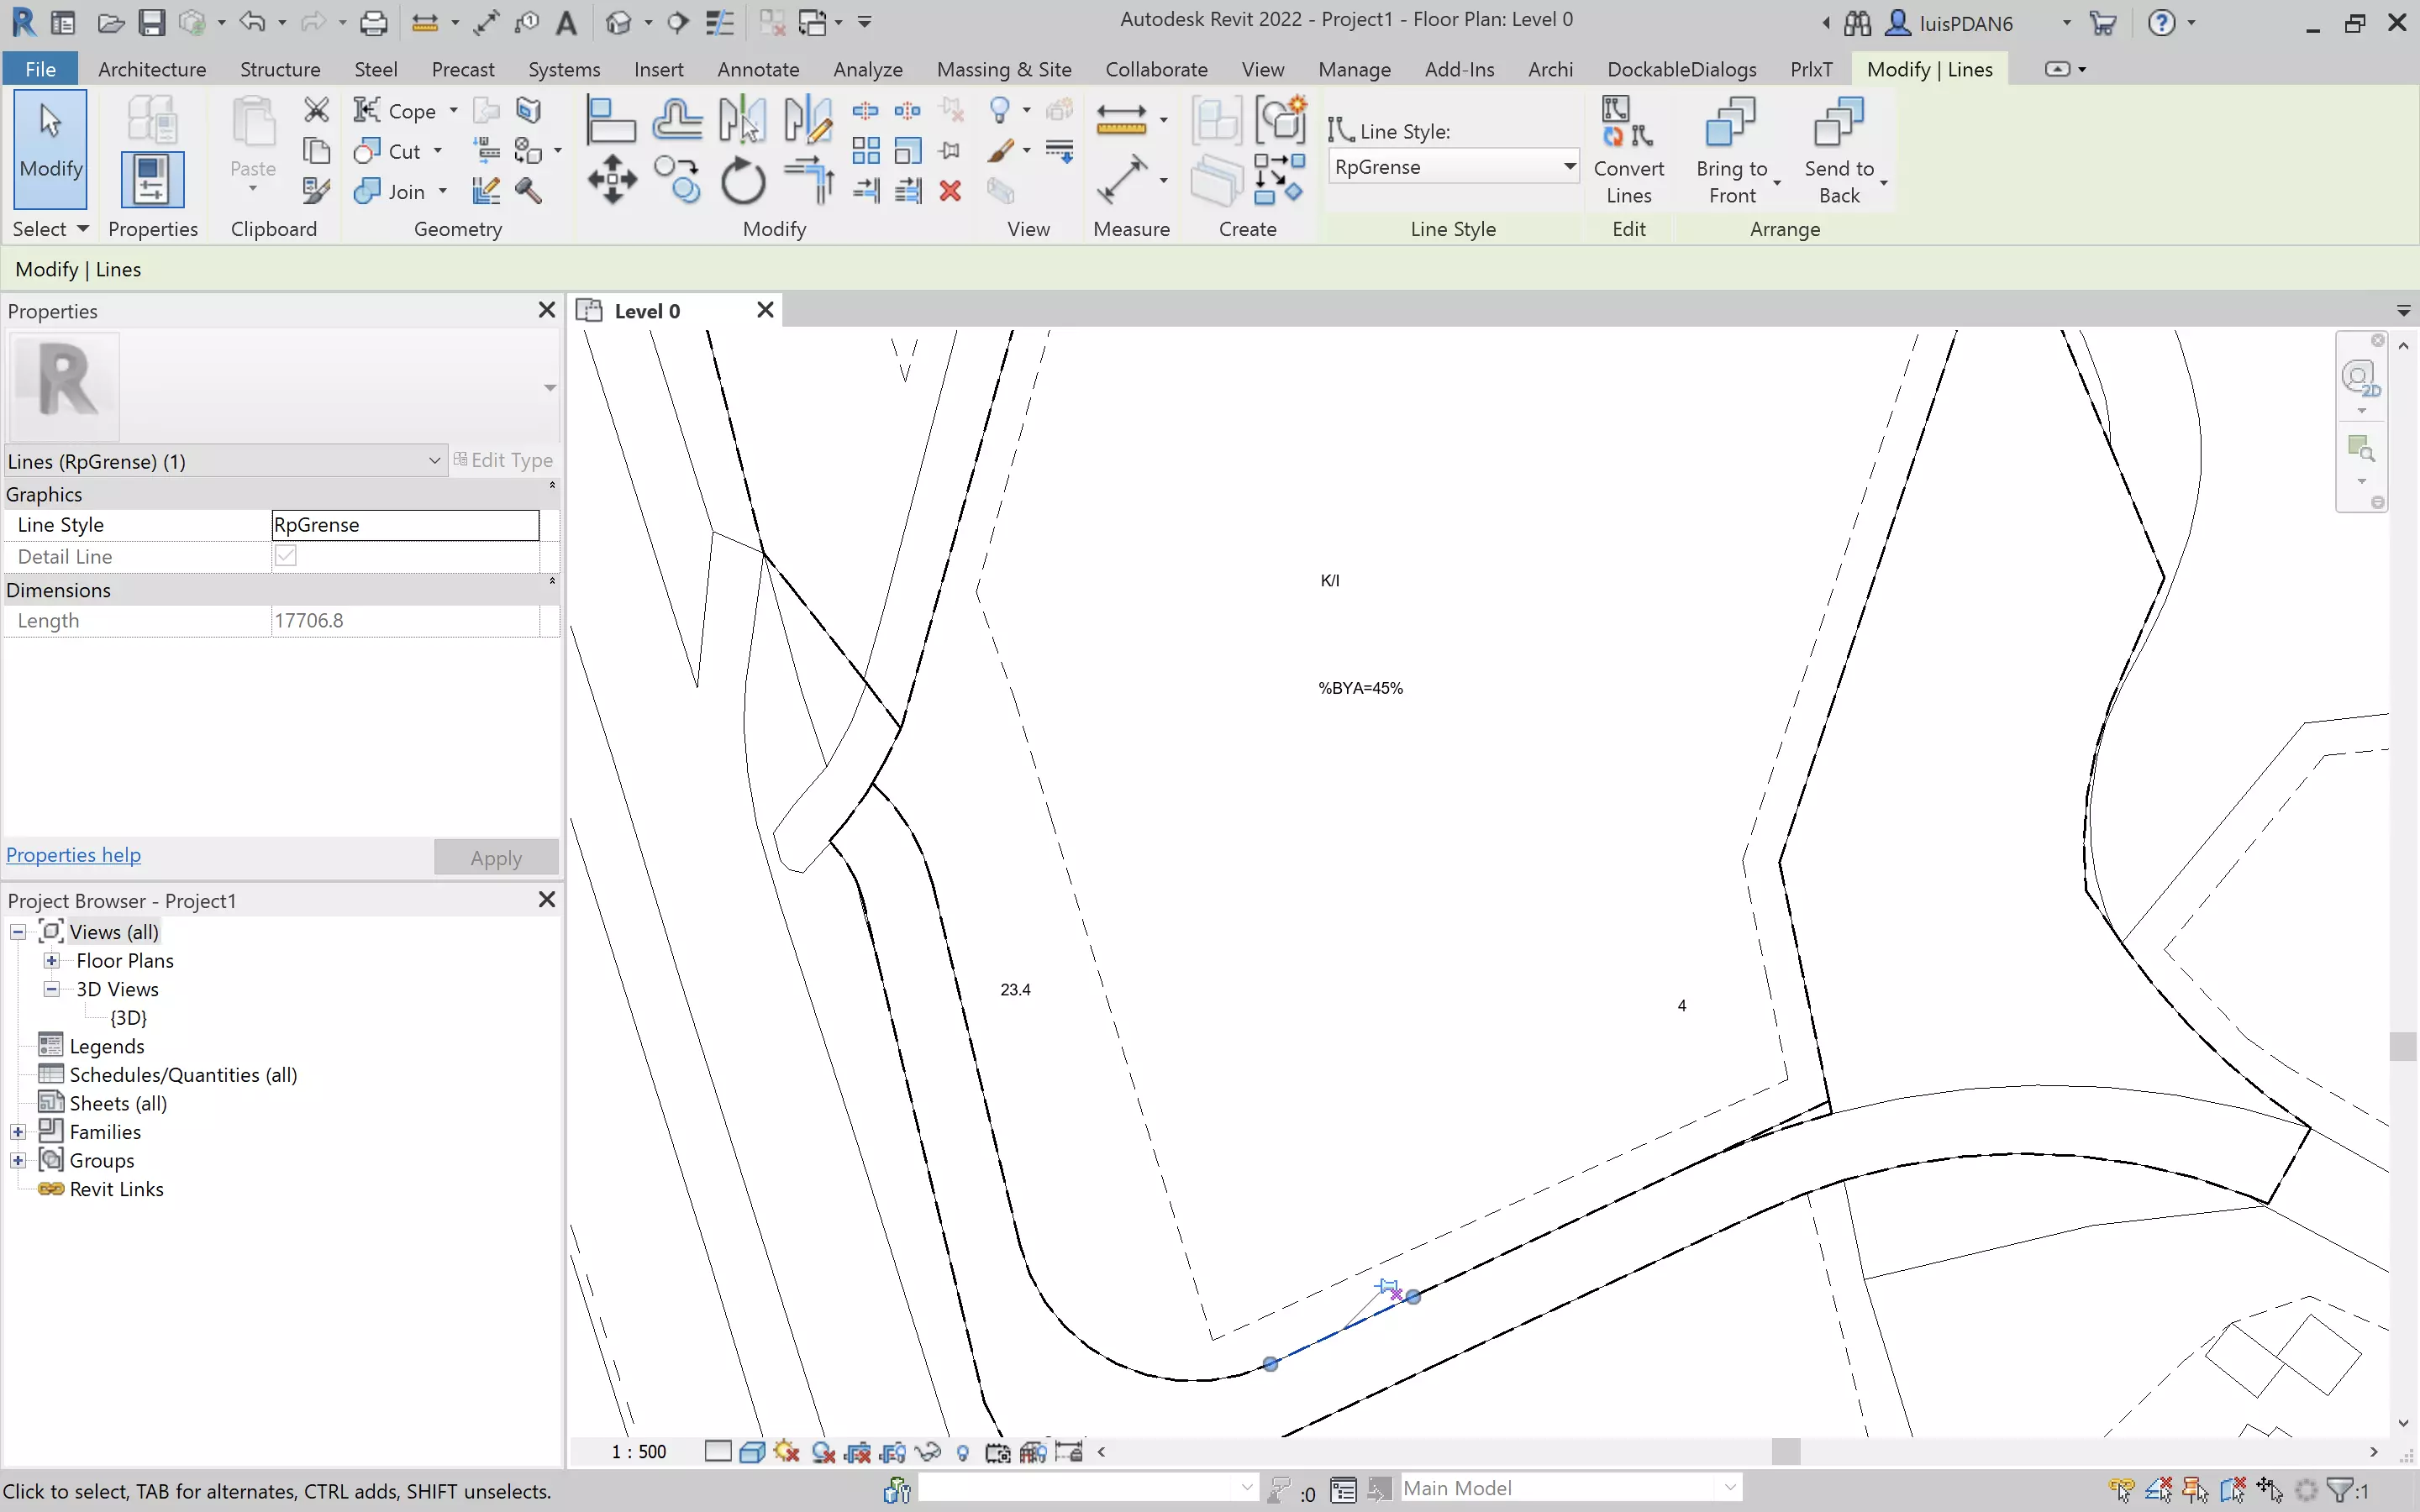Click Convert Lines button in Edit panel
2420x1512 pixels.
[1628, 152]
